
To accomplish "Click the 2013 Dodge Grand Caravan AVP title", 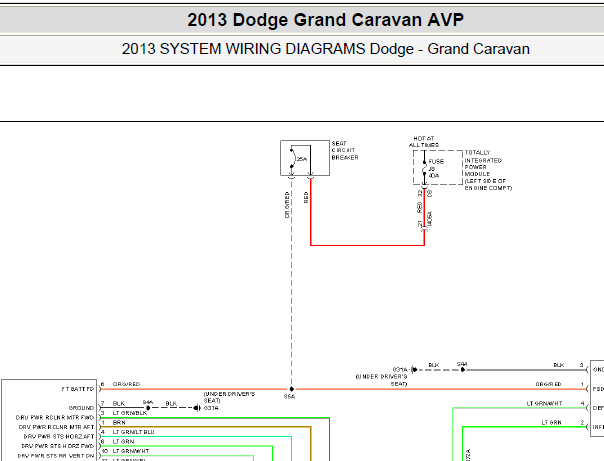I will (x=326, y=20).
